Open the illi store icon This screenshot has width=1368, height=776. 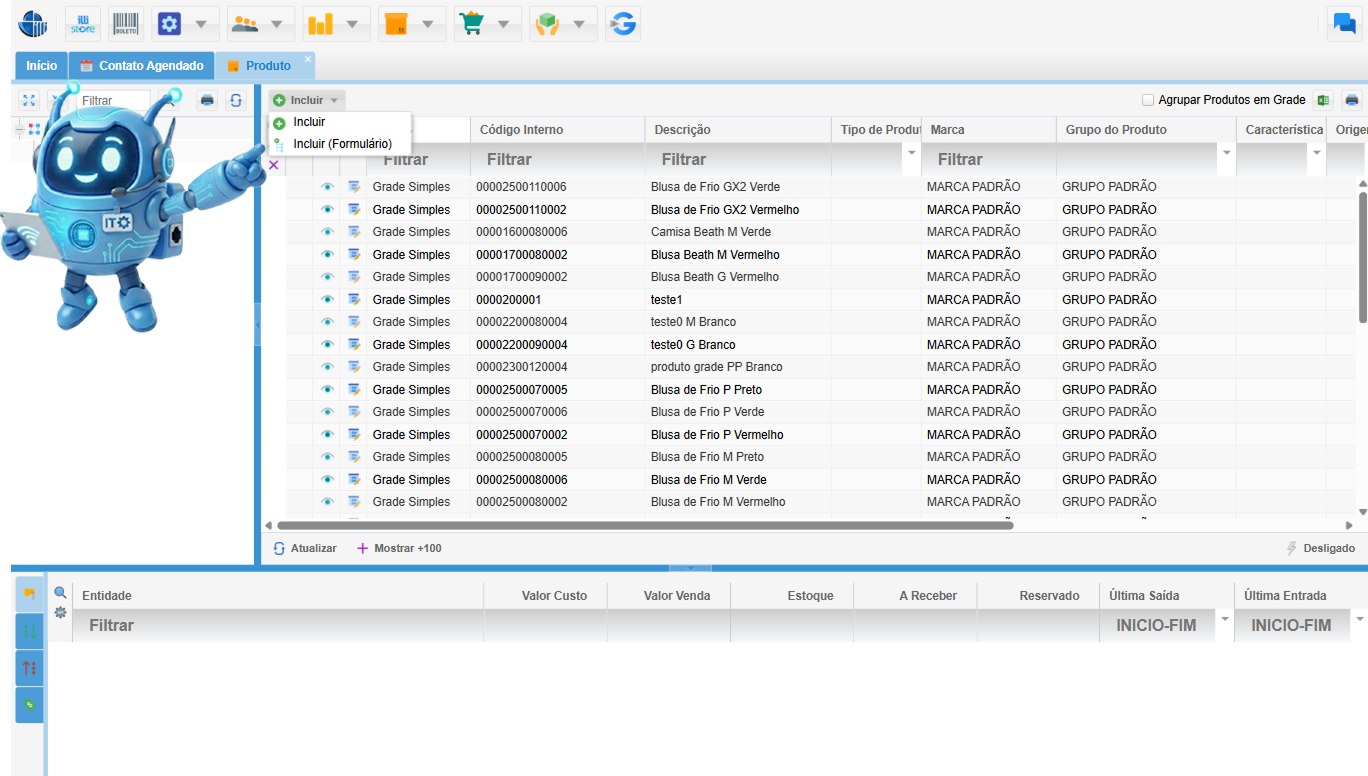pos(82,24)
